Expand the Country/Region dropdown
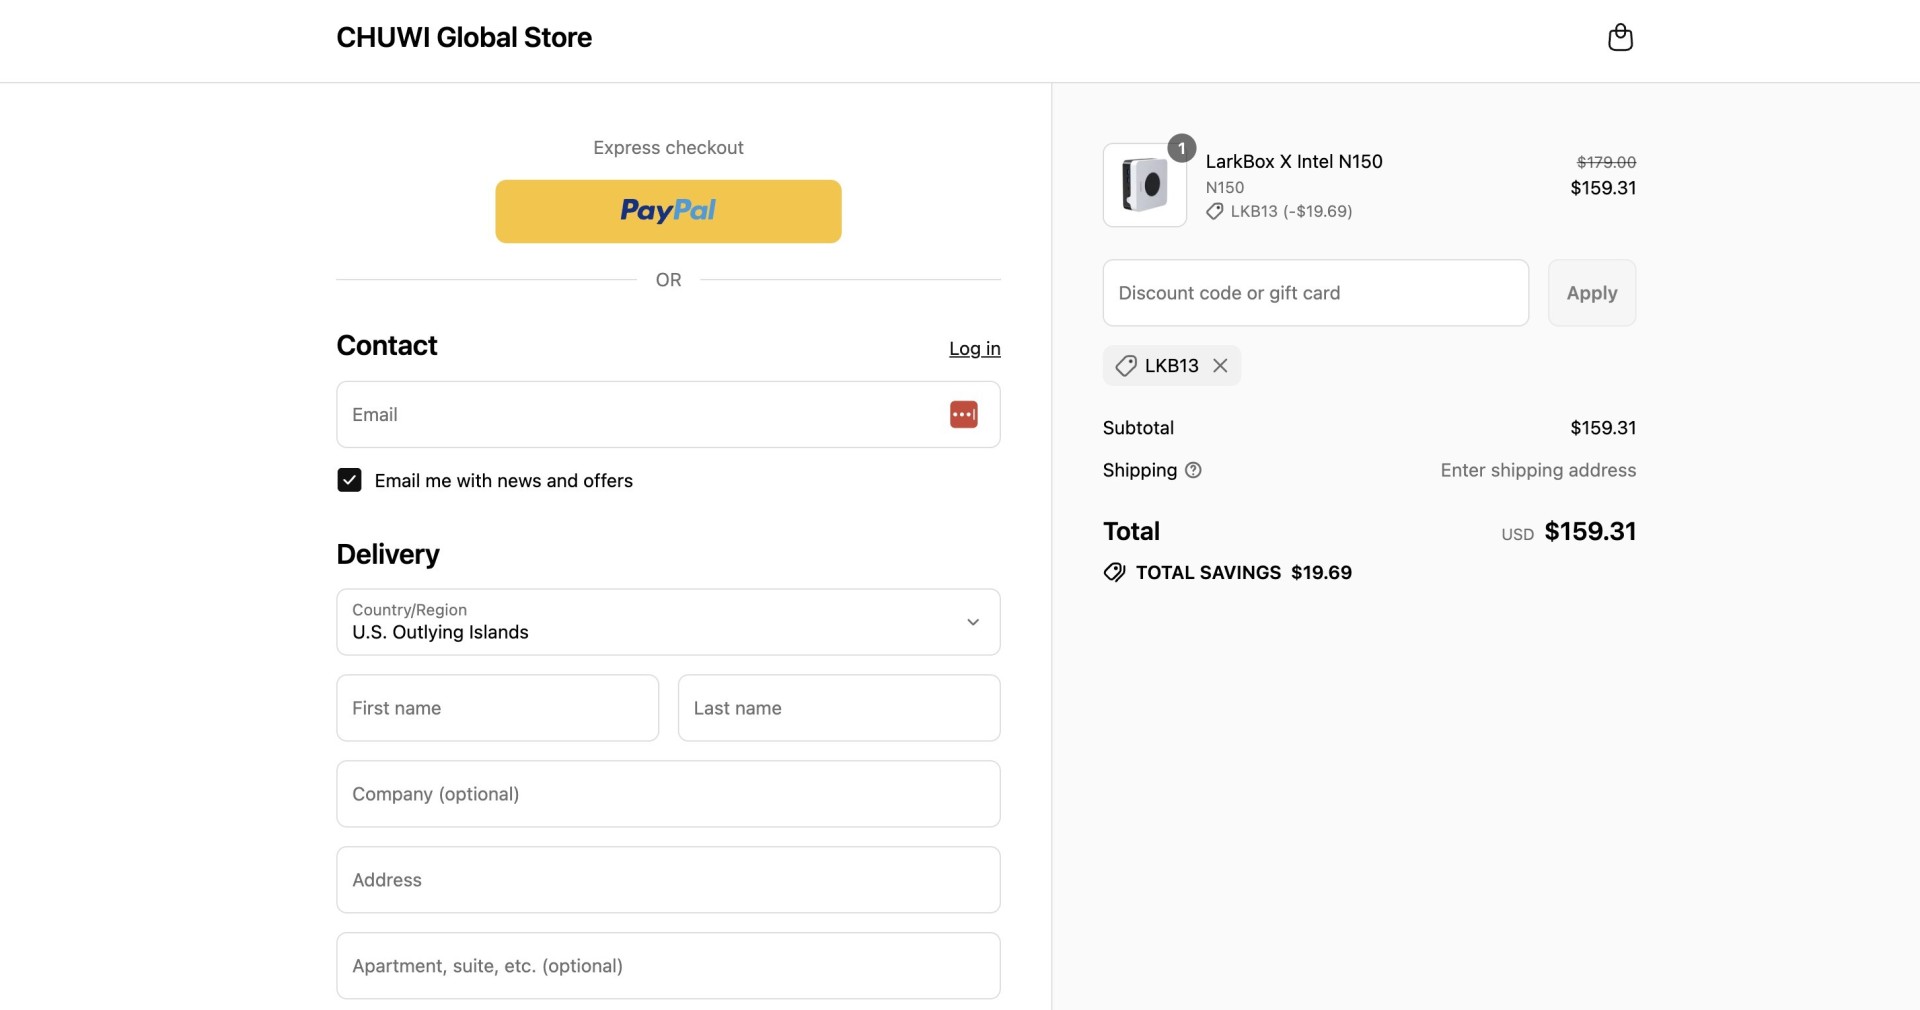The height and width of the screenshot is (1010, 1920). (x=668, y=622)
